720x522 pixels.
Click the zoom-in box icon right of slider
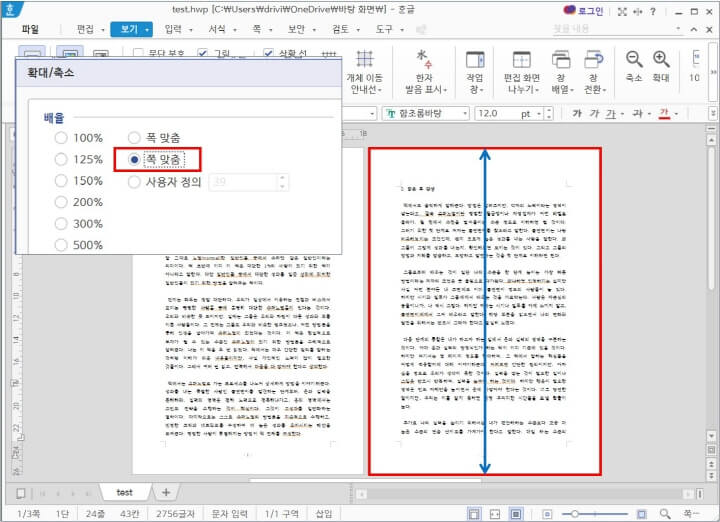pos(641,514)
